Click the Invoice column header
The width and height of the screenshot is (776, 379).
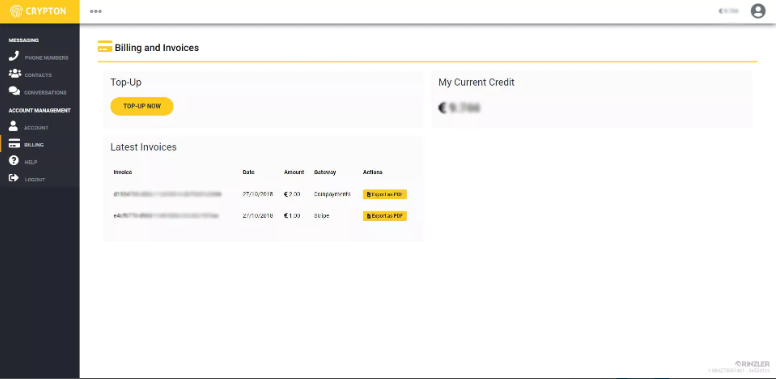tap(123, 172)
